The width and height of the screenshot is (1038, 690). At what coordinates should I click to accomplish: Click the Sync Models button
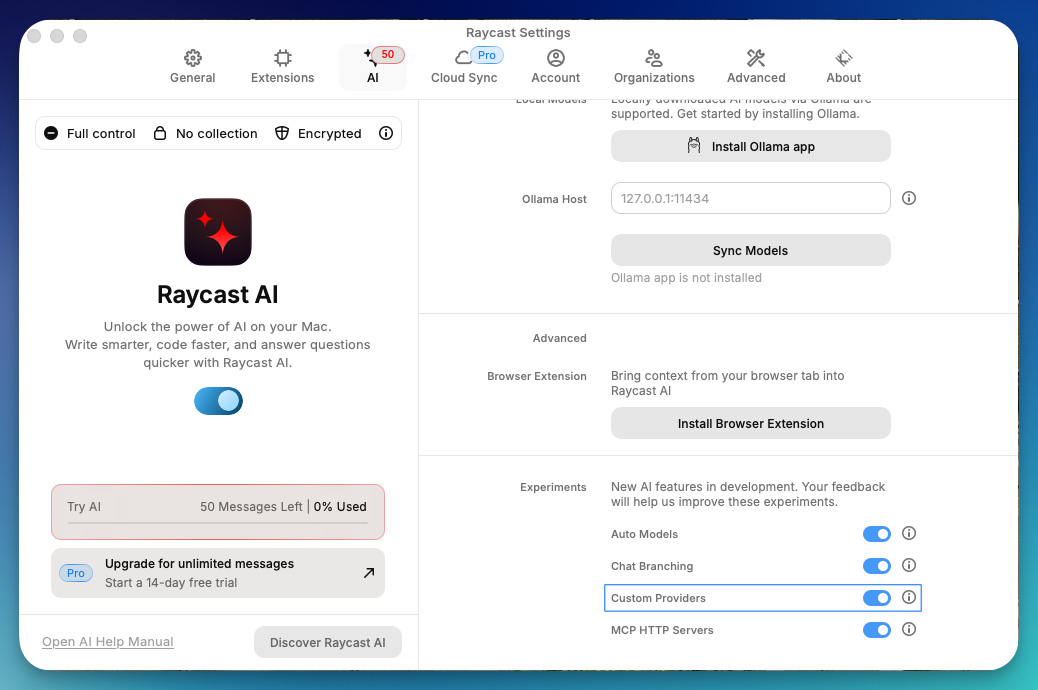(x=750, y=249)
